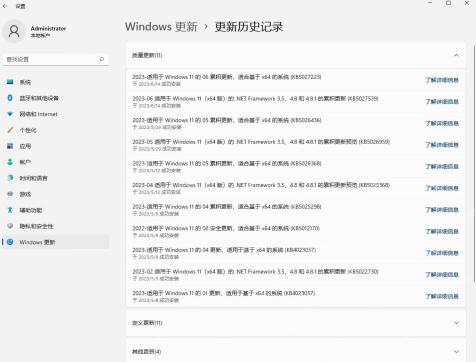Open 了解详细信息 for KB5026959
The height and width of the screenshot is (362, 476).
point(442,145)
